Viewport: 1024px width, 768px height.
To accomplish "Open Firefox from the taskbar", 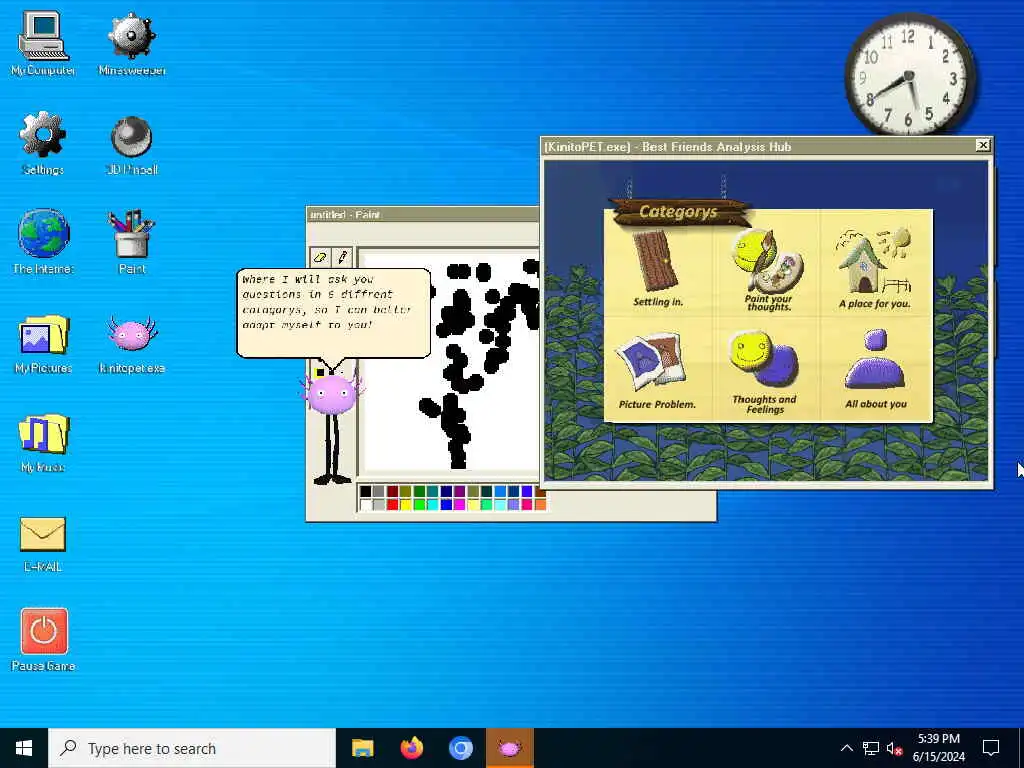I will 411,748.
